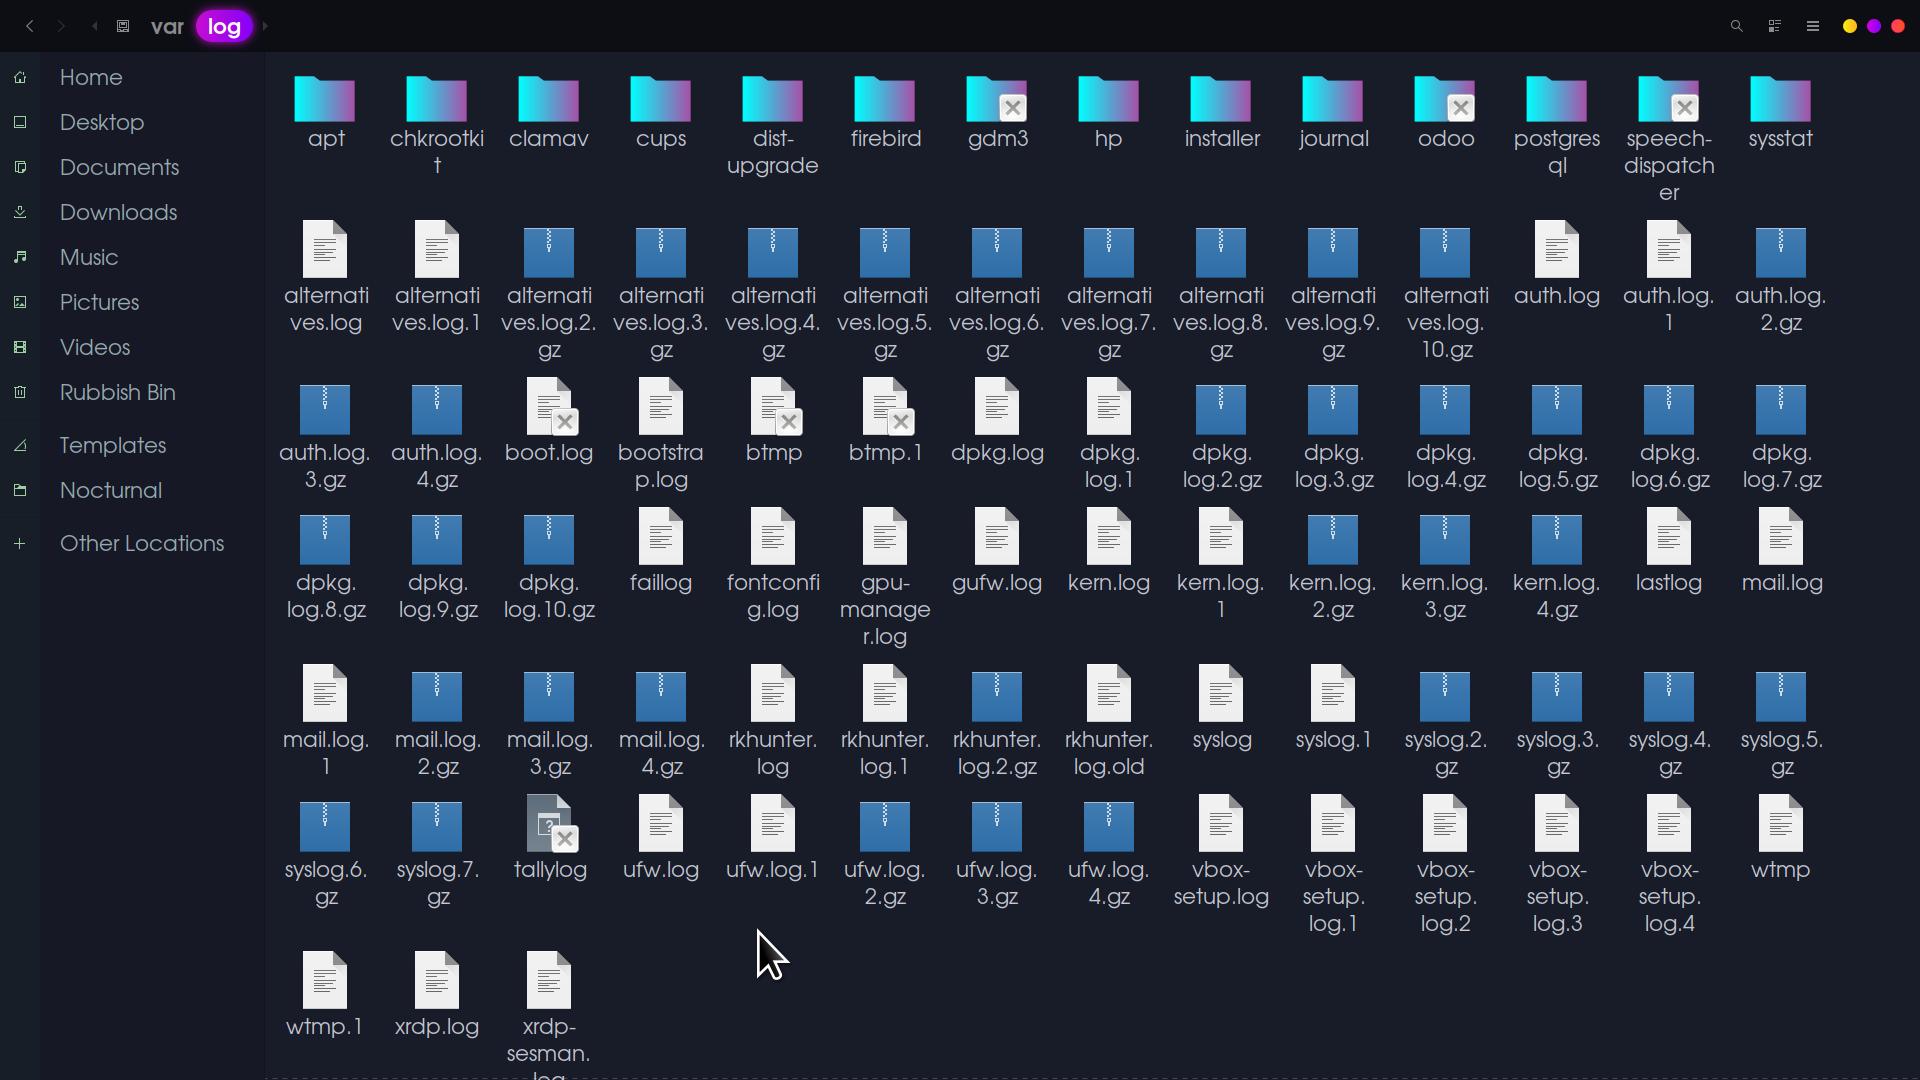Click the yellow minimize window dot

tap(1850, 26)
